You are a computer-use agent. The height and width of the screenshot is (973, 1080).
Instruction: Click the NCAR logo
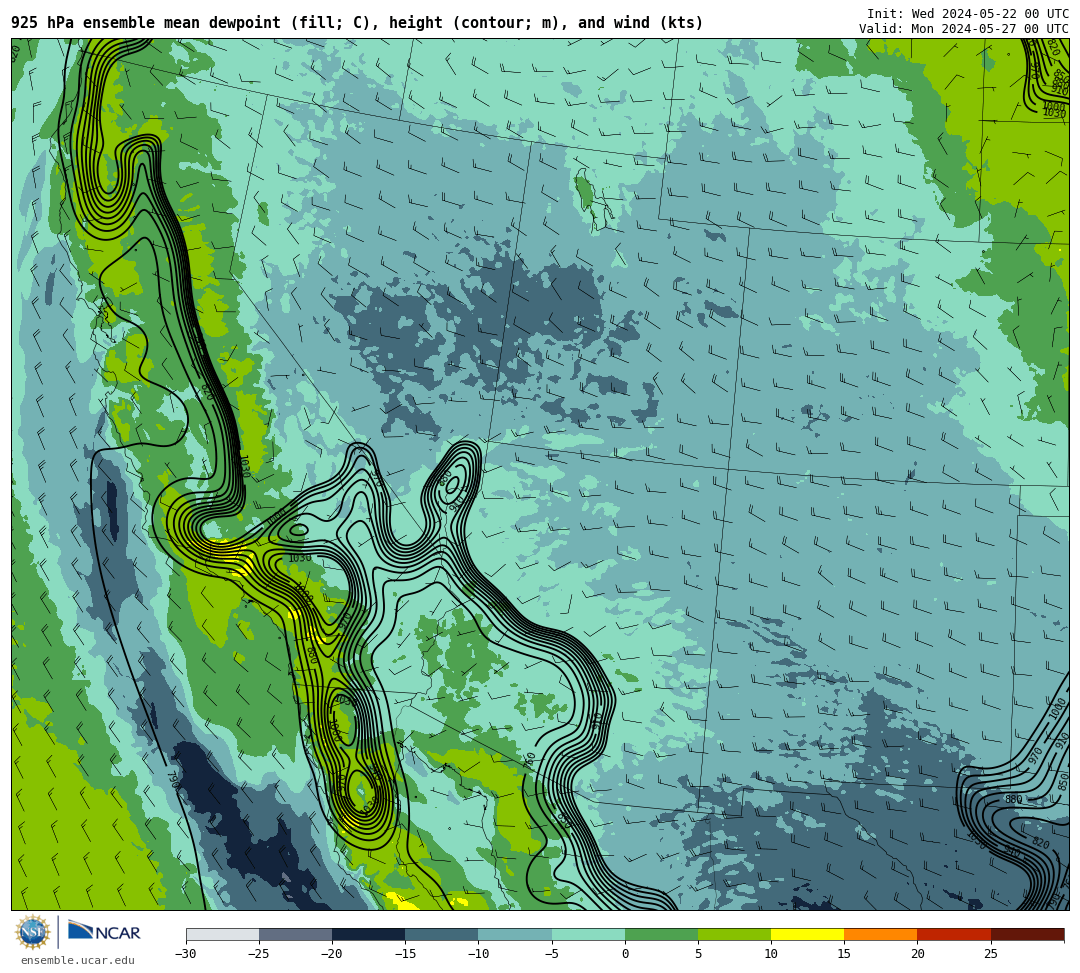coord(104,931)
